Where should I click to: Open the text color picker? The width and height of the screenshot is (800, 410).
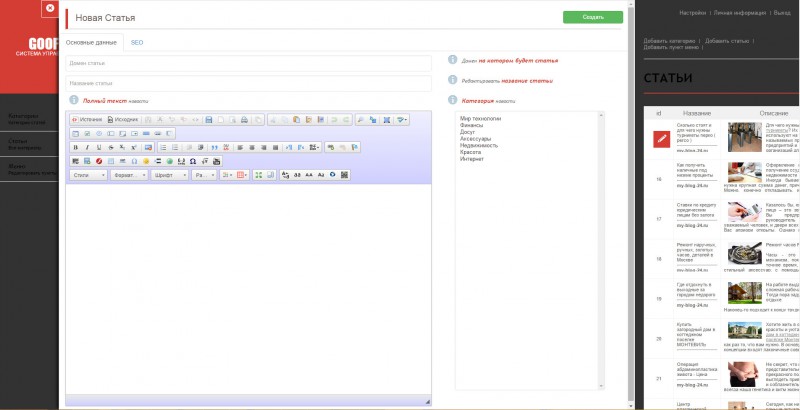point(227,175)
